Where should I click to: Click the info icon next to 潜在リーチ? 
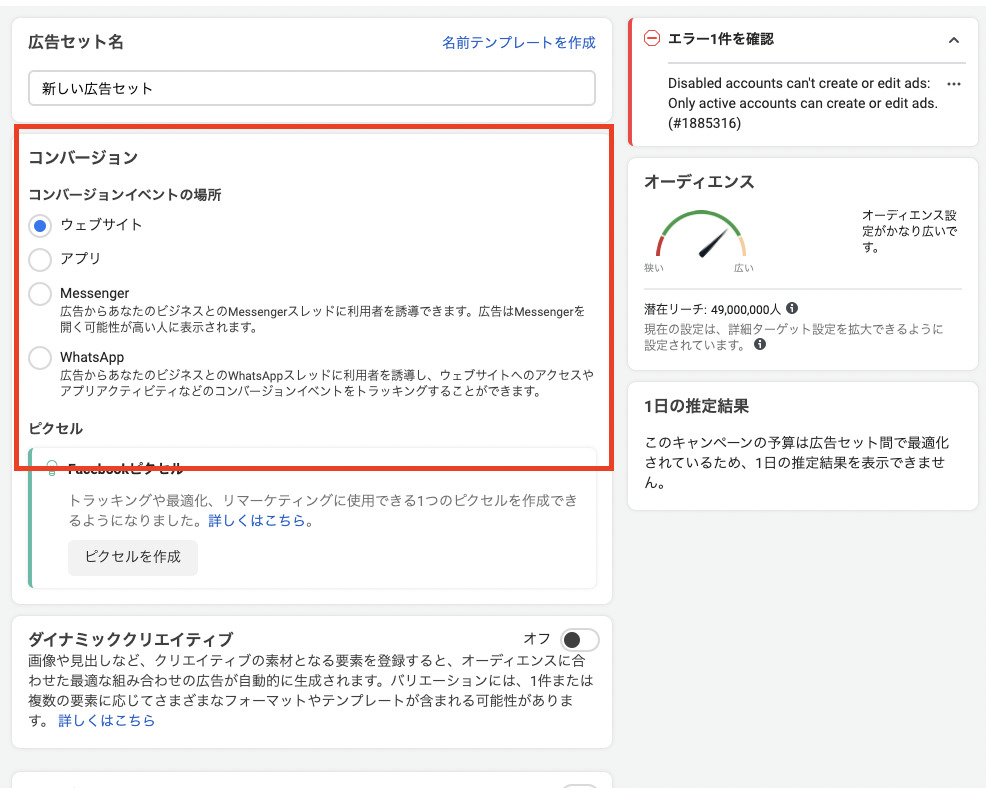[793, 308]
